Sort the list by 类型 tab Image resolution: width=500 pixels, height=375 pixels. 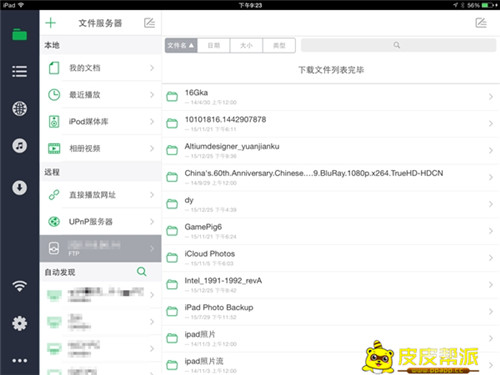(x=279, y=45)
